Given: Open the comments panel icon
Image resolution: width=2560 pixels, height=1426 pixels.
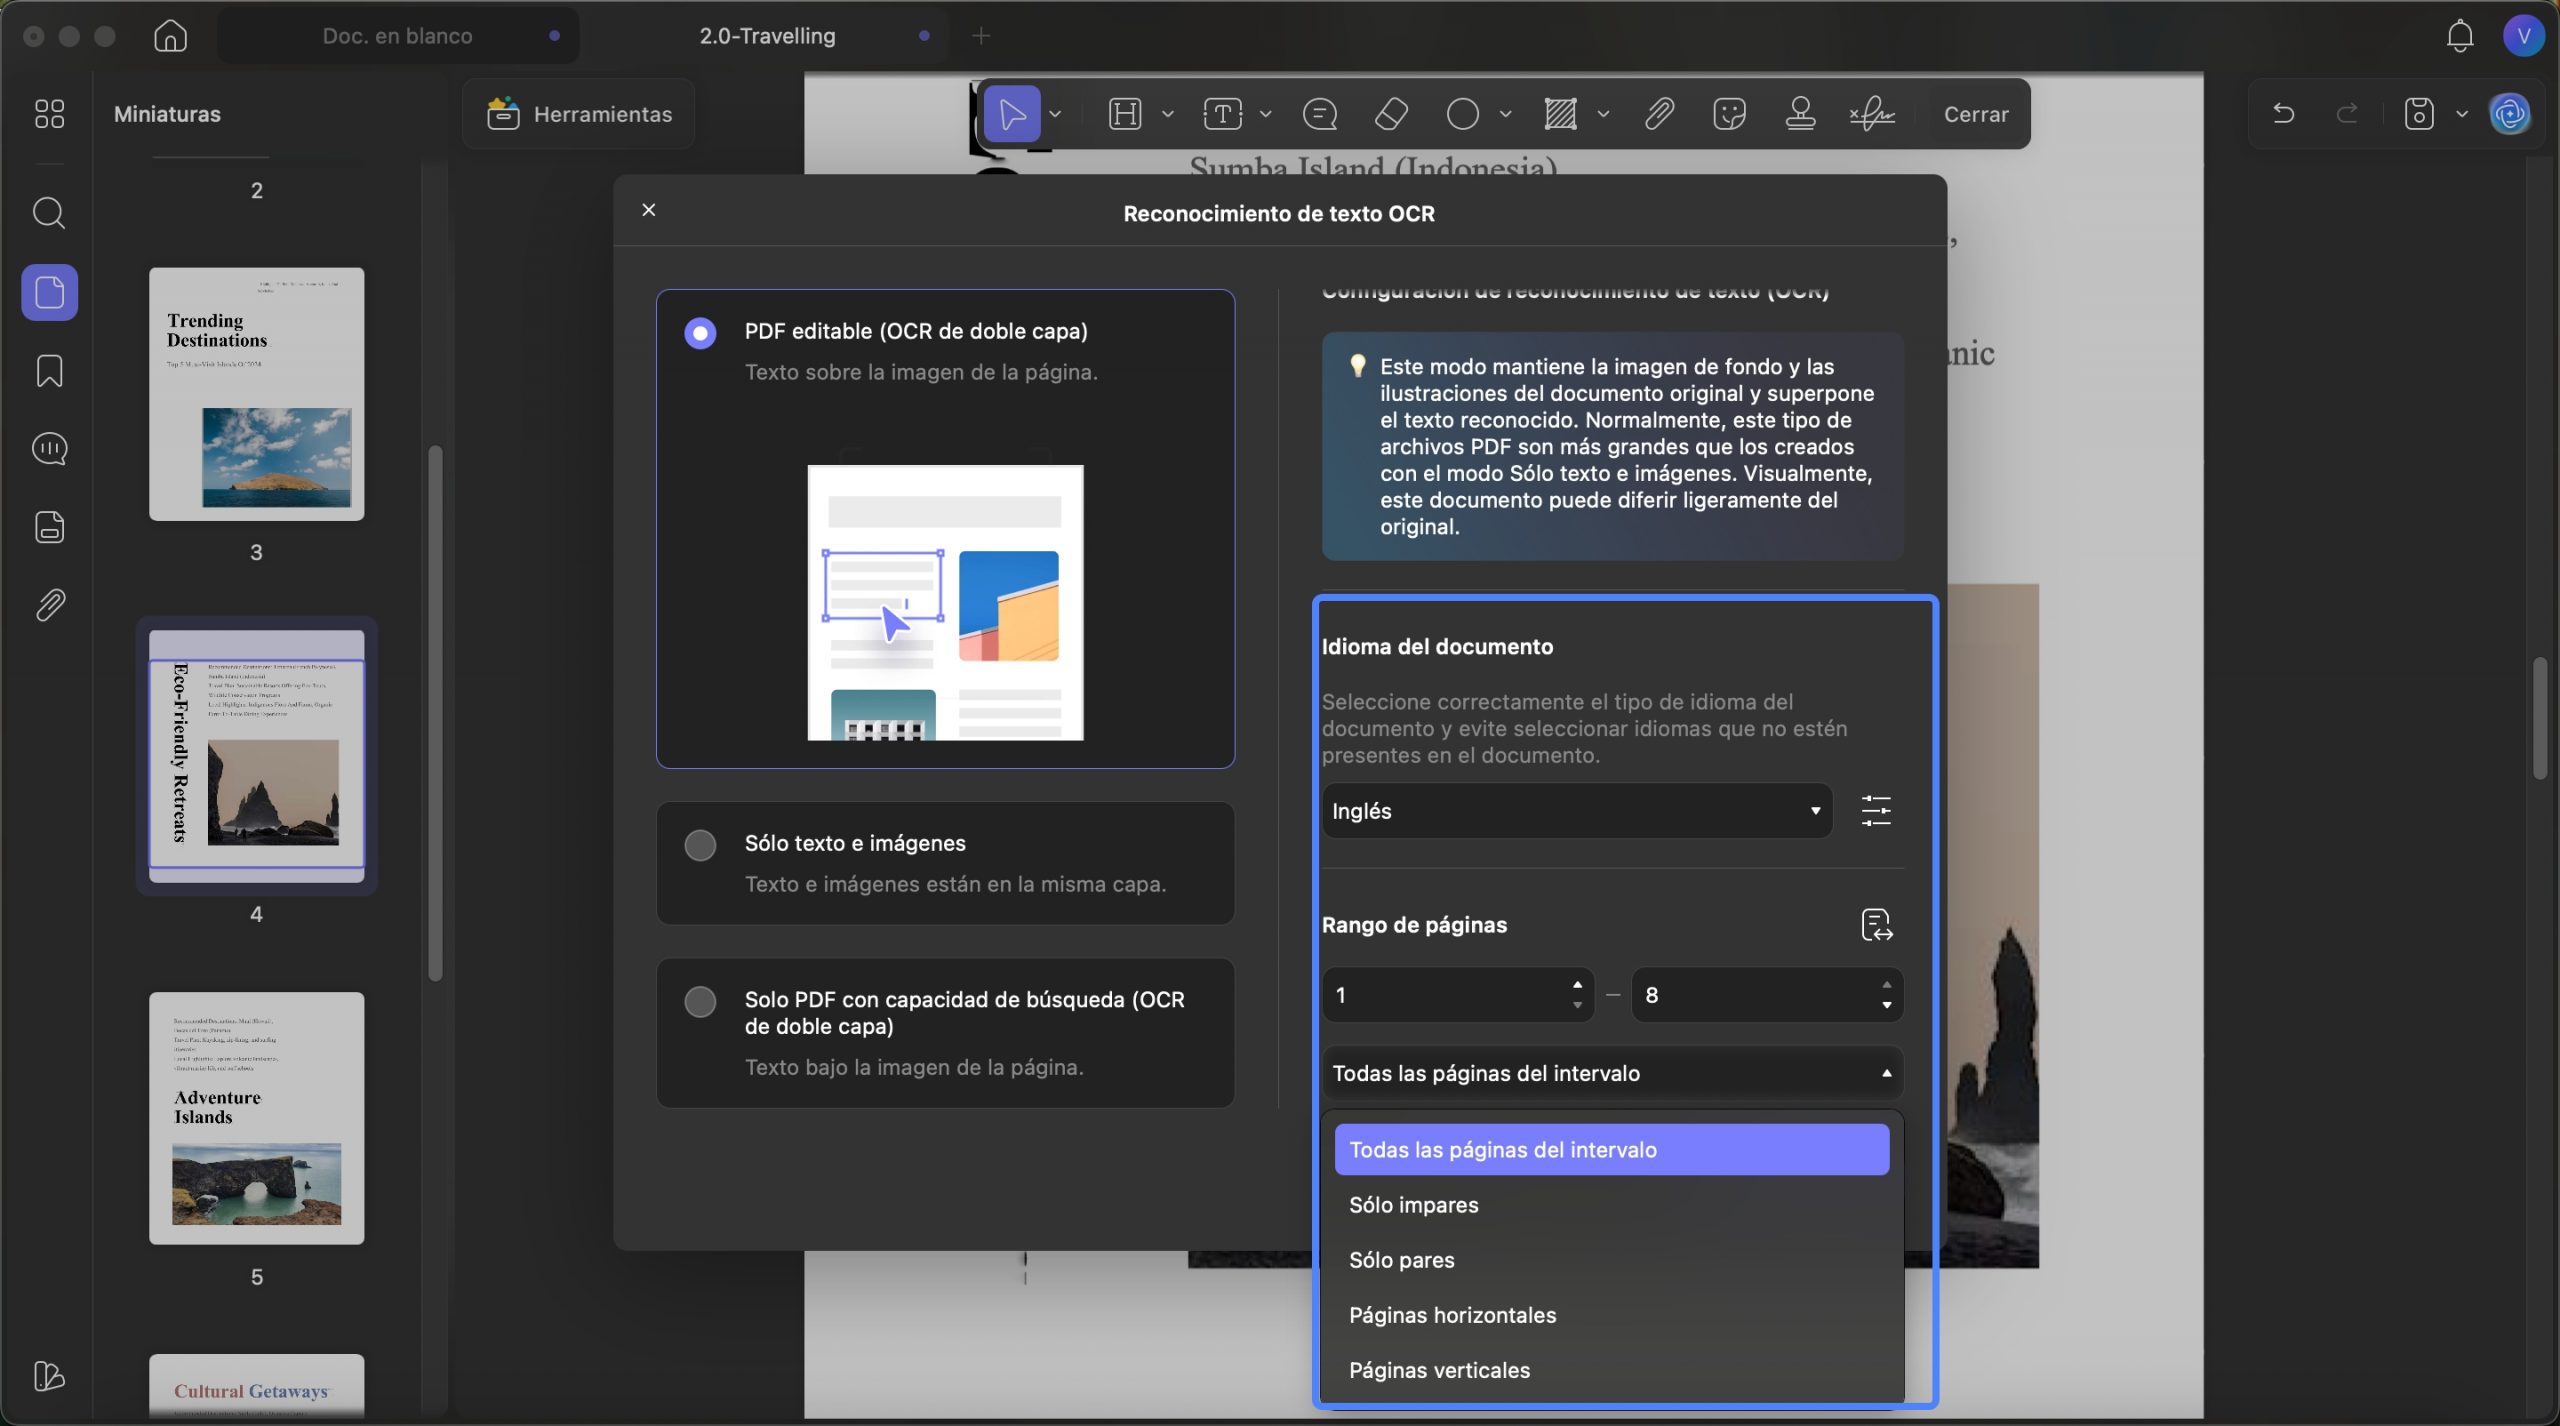Looking at the screenshot, I should 49,449.
